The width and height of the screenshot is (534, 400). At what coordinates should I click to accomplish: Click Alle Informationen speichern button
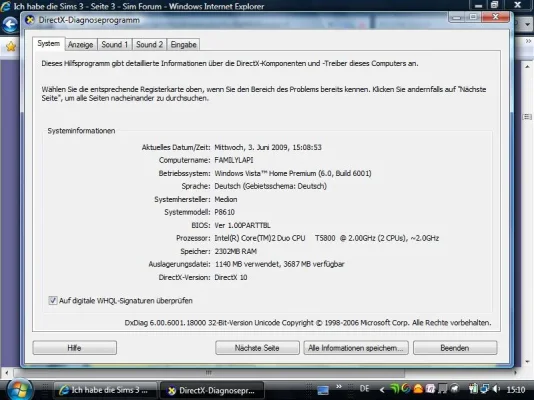[356, 348]
